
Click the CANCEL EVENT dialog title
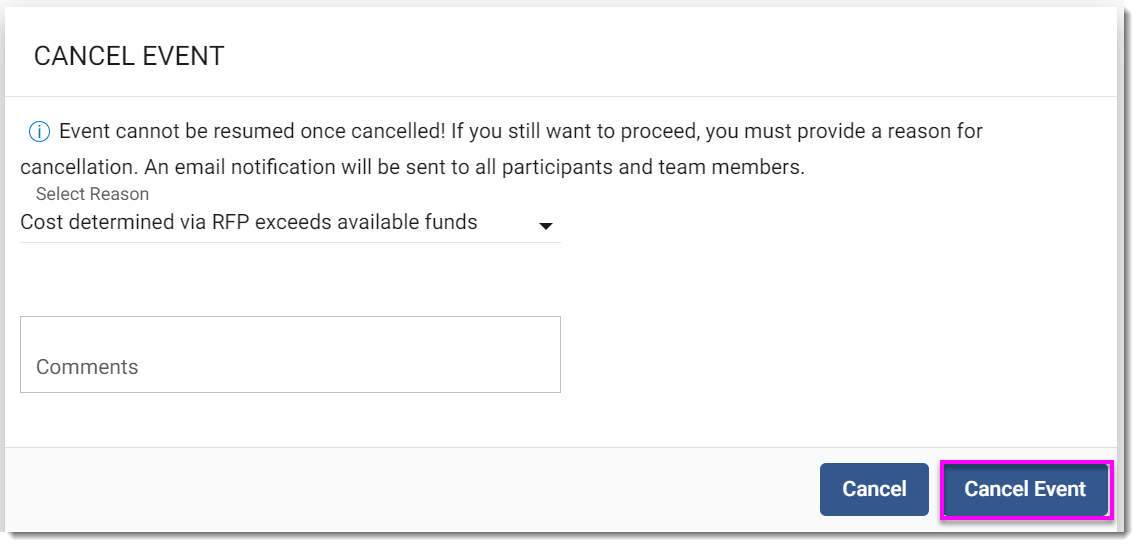[129, 56]
